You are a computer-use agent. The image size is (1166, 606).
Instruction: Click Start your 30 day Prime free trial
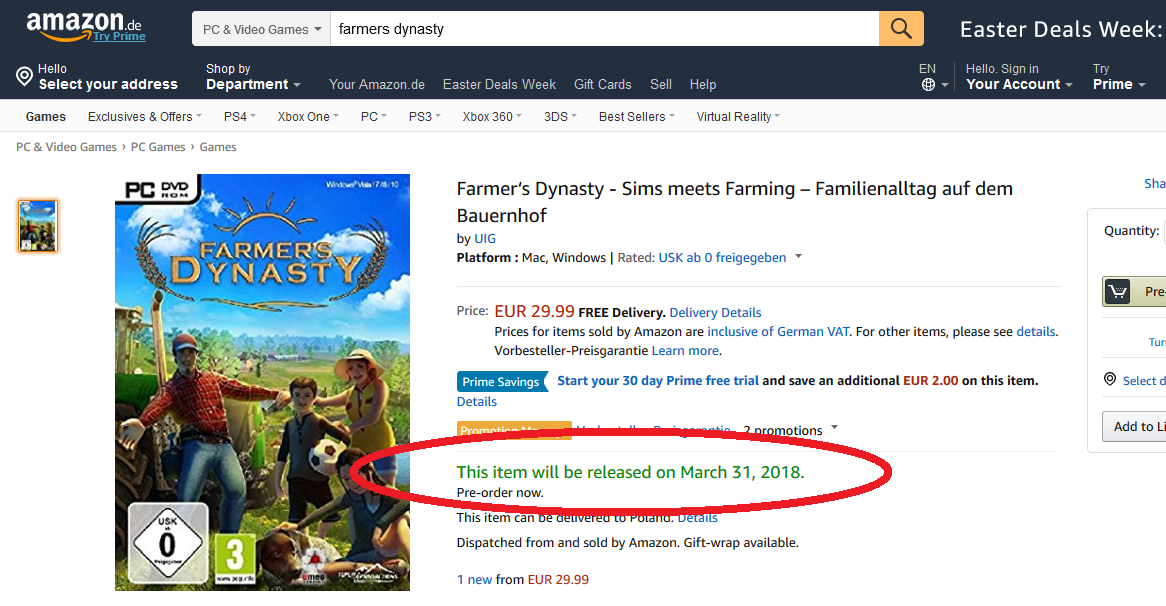[658, 381]
